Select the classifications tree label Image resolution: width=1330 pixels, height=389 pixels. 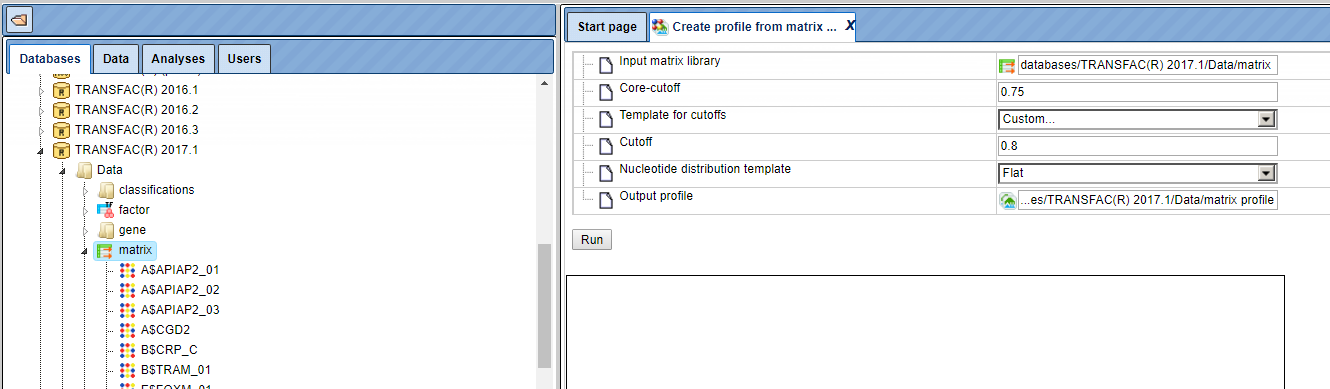pyautogui.click(x=157, y=190)
